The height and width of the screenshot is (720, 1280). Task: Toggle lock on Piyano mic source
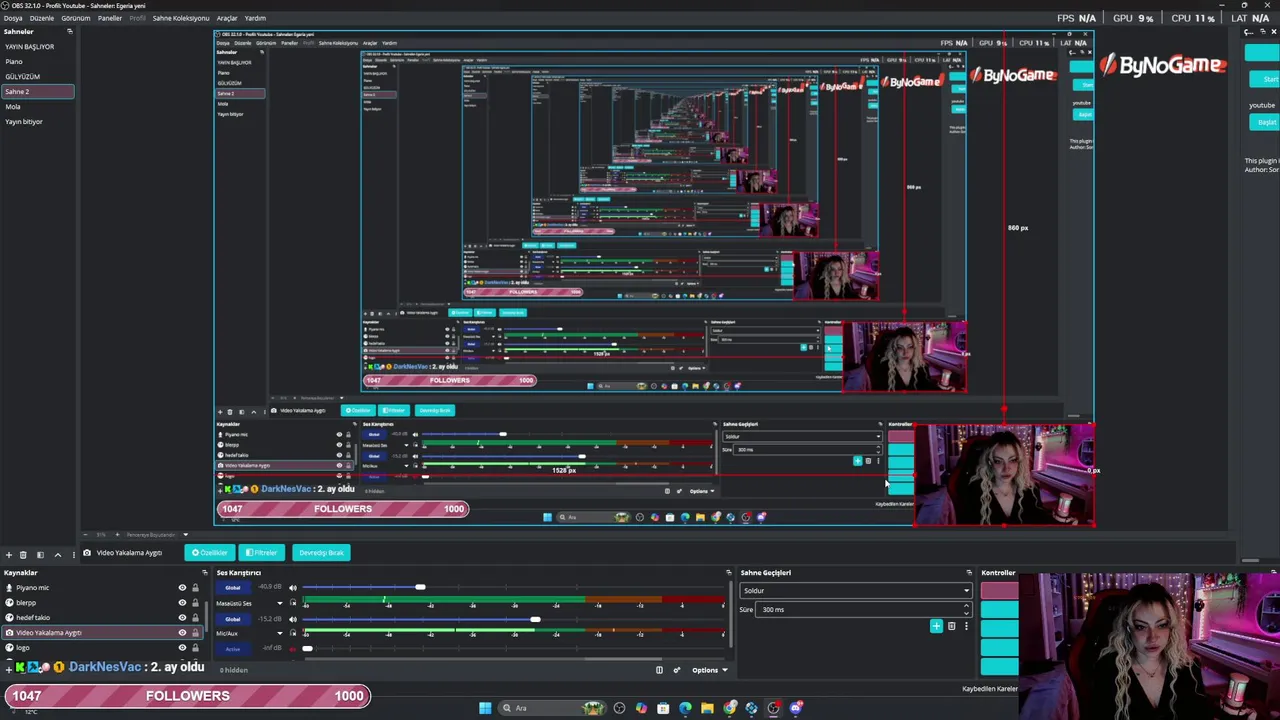pyautogui.click(x=195, y=588)
